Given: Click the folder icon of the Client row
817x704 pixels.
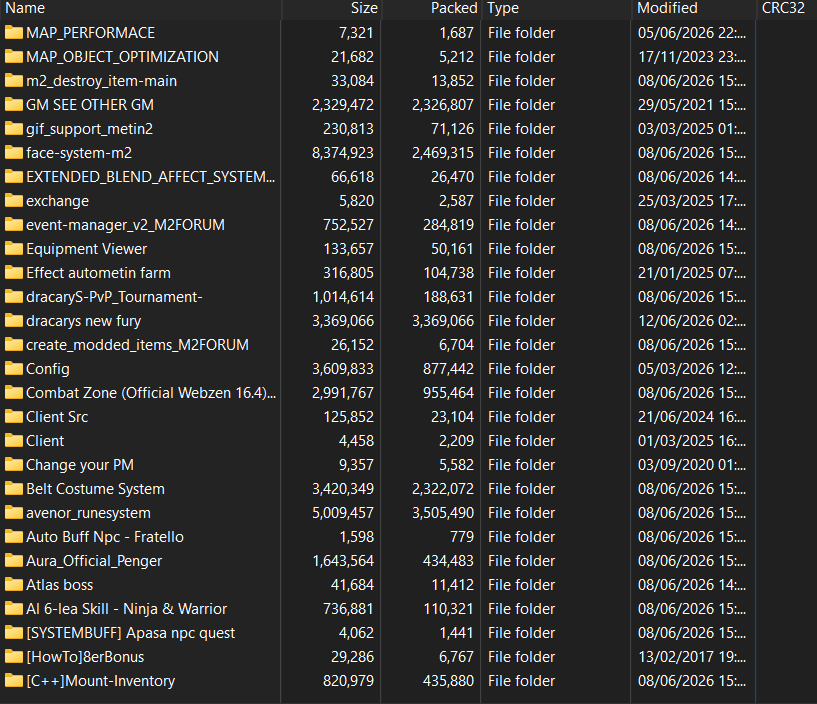Looking at the screenshot, I should point(14,440).
